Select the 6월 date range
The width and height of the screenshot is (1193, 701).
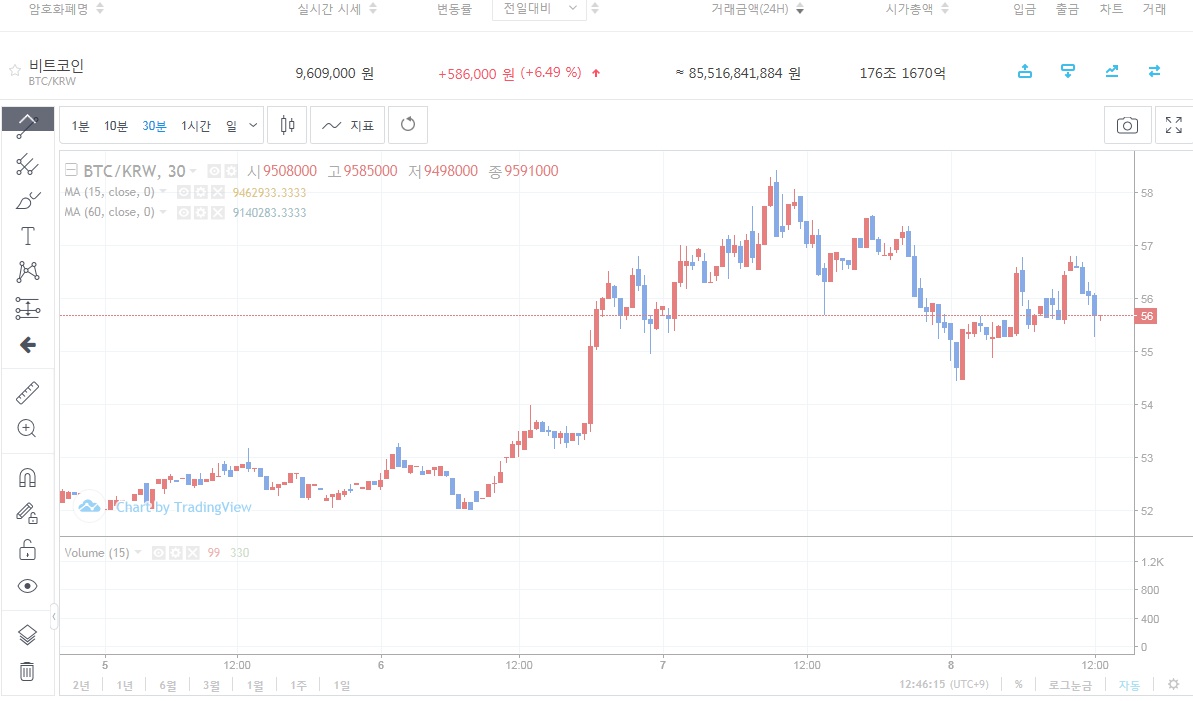click(167, 685)
